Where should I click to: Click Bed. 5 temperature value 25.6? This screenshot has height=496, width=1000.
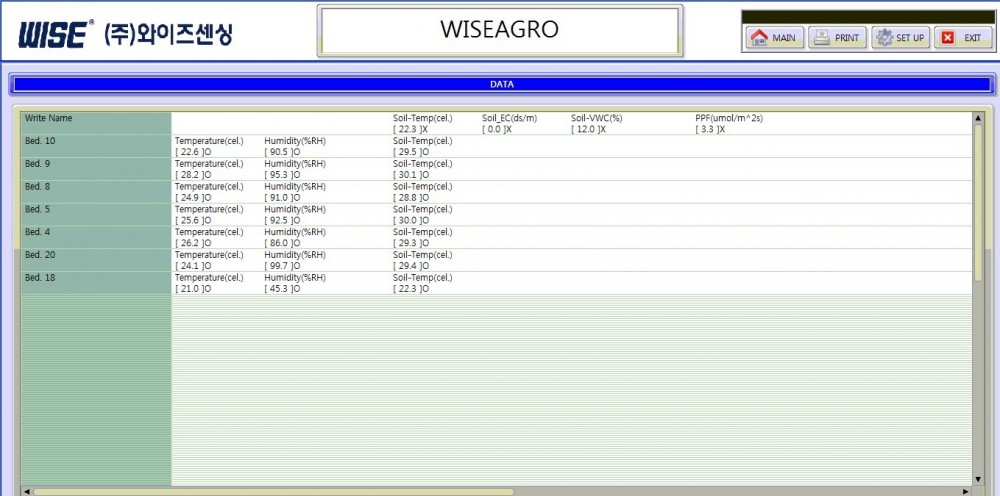193,221
